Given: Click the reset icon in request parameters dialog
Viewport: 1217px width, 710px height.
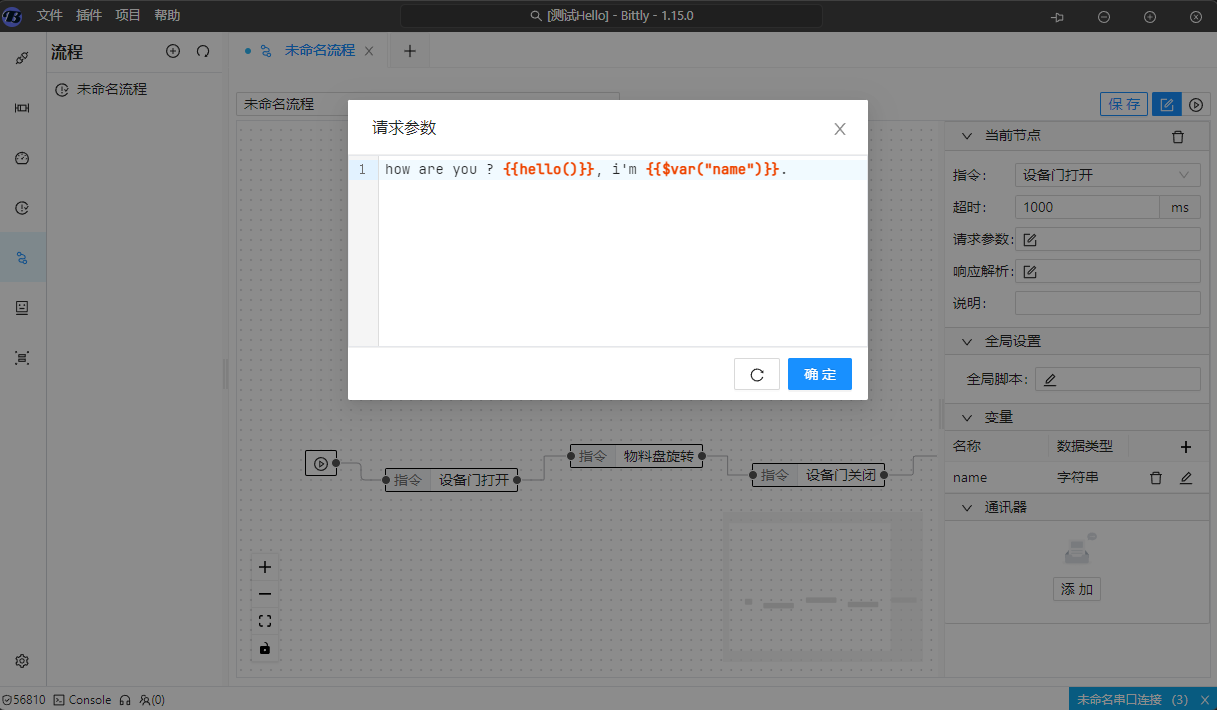Looking at the screenshot, I should [x=756, y=374].
